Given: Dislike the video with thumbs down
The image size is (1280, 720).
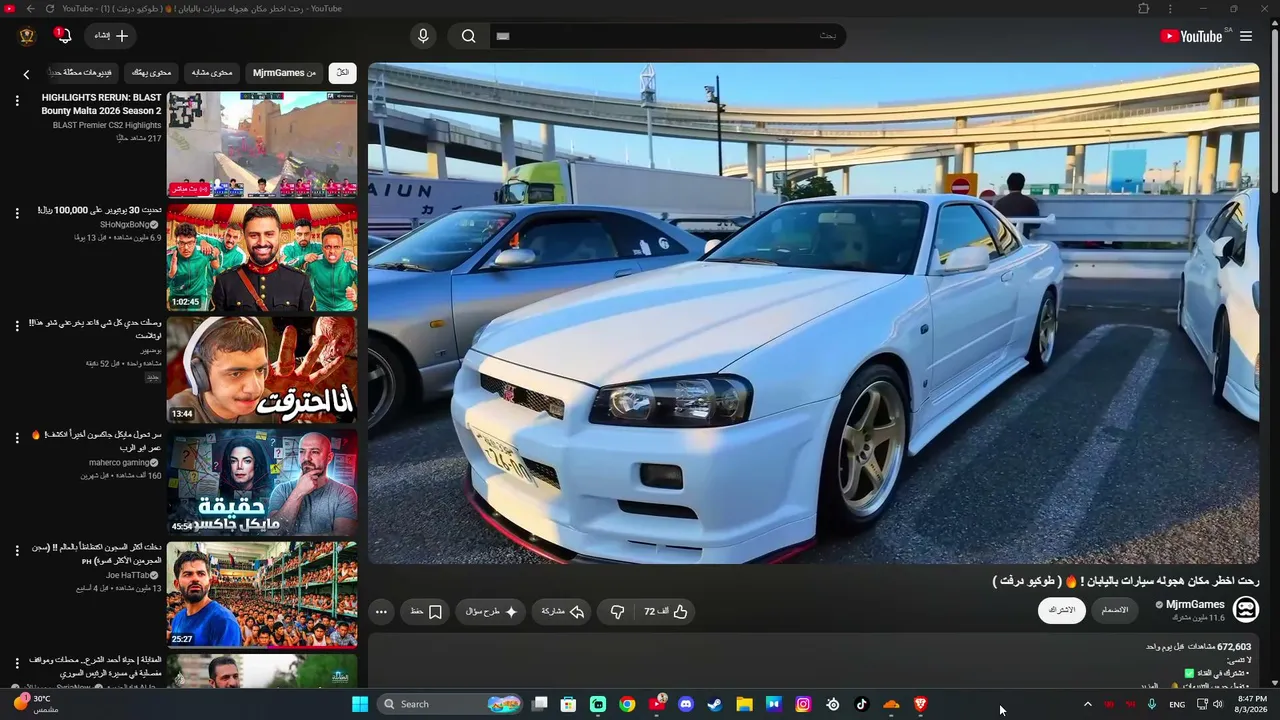Looking at the screenshot, I should tap(617, 612).
